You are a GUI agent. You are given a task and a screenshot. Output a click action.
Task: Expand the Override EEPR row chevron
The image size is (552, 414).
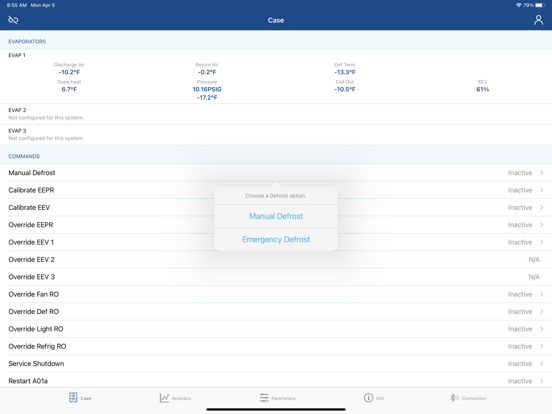coord(541,225)
